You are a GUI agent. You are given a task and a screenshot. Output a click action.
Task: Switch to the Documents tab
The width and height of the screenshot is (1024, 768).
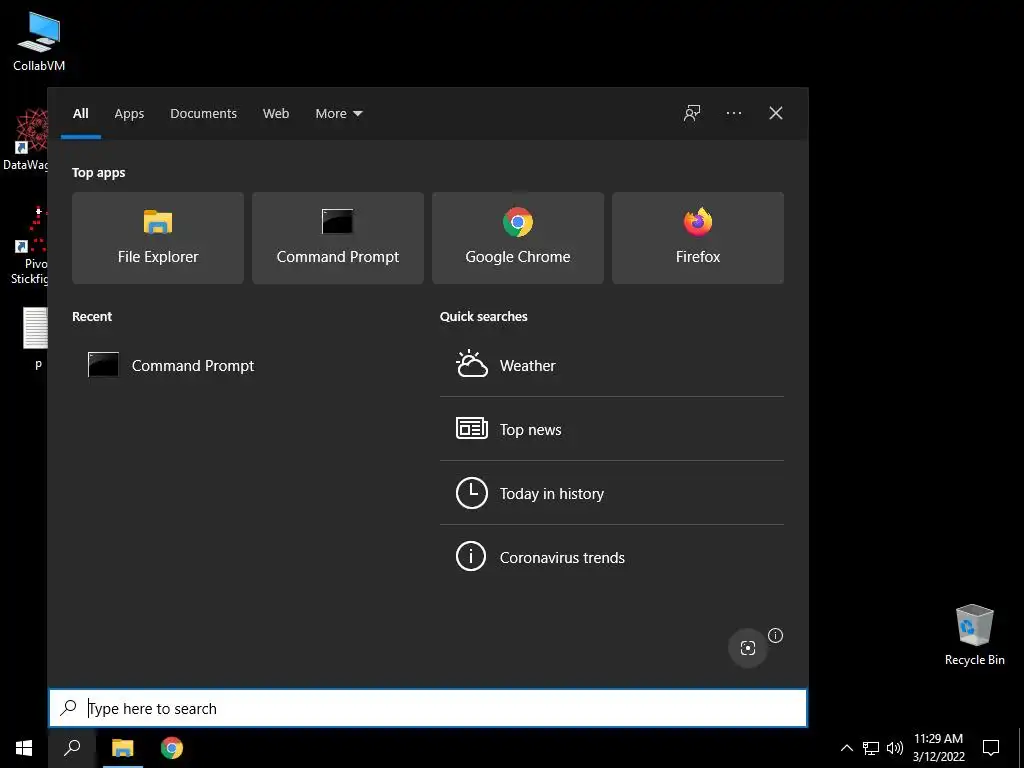pos(204,114)
